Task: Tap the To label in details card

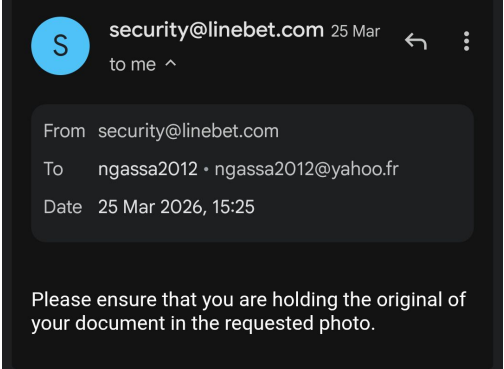Action: pos(53,169)
